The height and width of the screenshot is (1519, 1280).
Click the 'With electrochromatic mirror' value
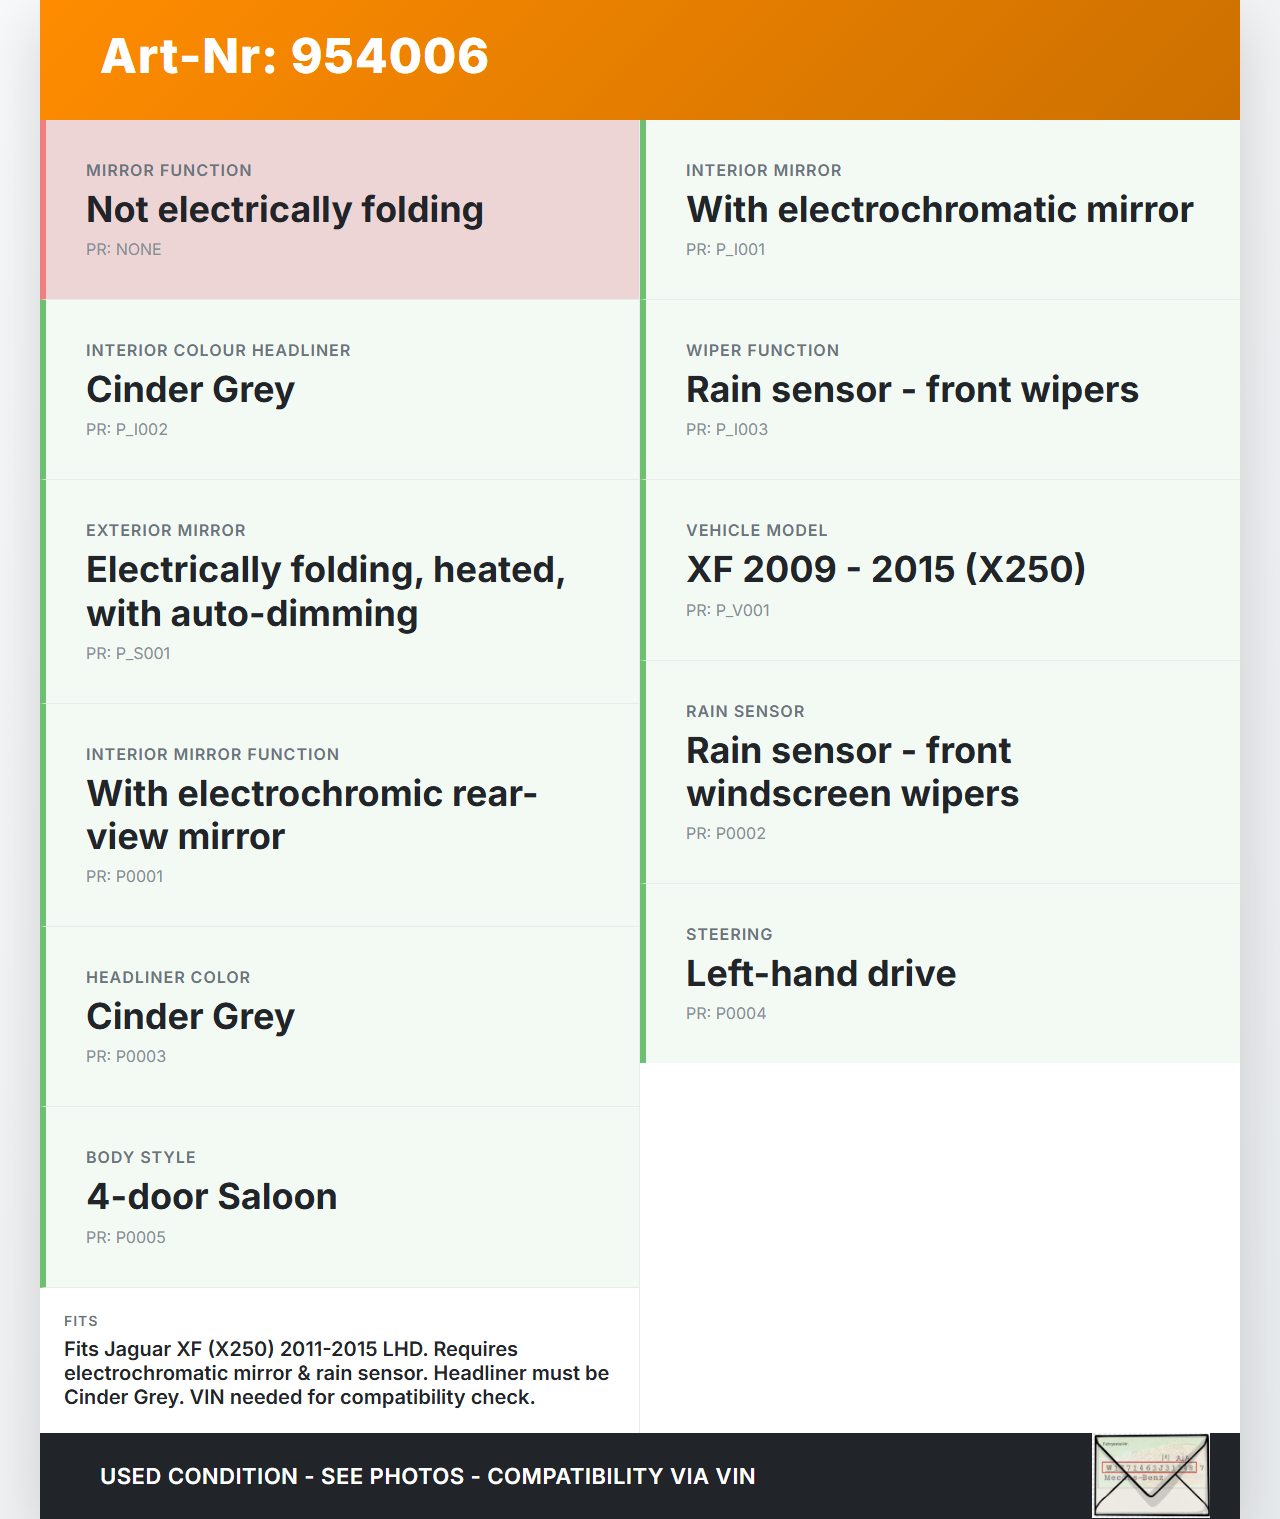[x=939, y=210]
